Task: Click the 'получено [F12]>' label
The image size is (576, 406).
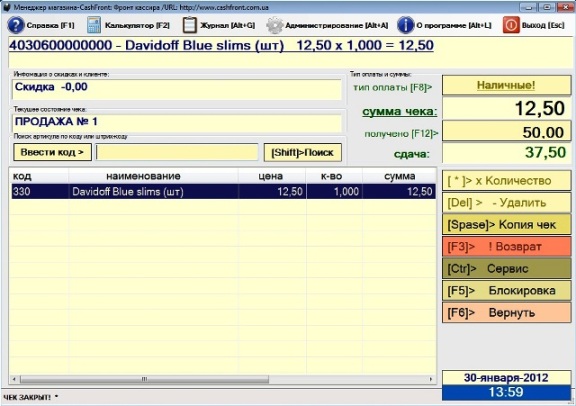Action: pos(401,134)
